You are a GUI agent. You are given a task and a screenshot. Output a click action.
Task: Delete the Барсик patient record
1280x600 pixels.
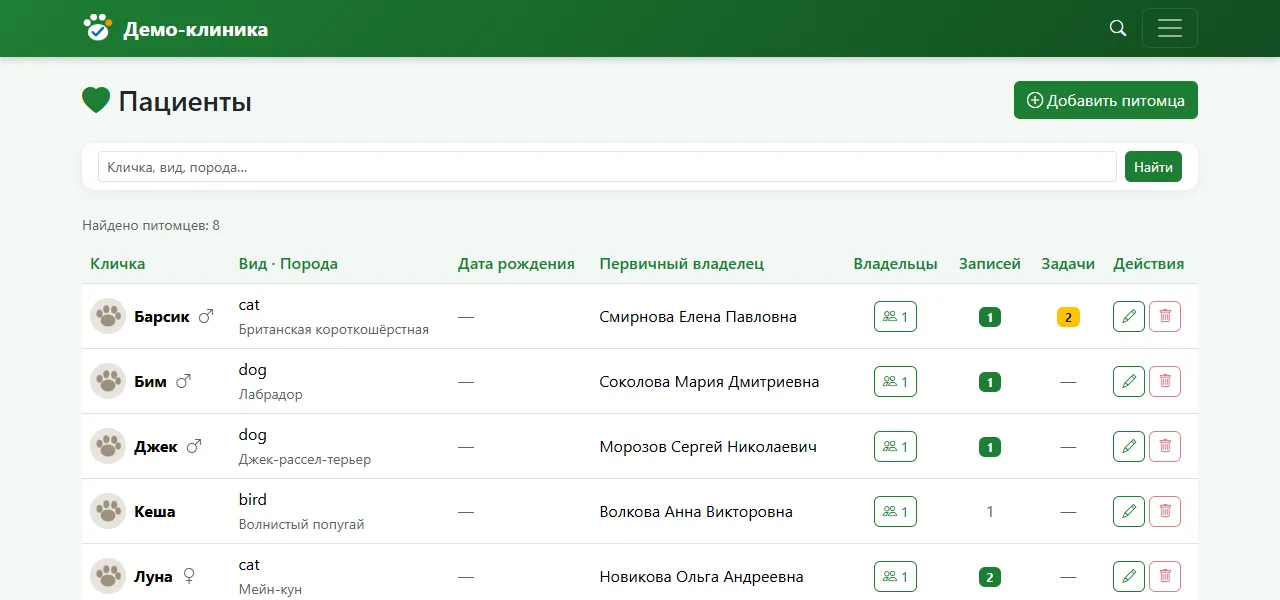1165,316
